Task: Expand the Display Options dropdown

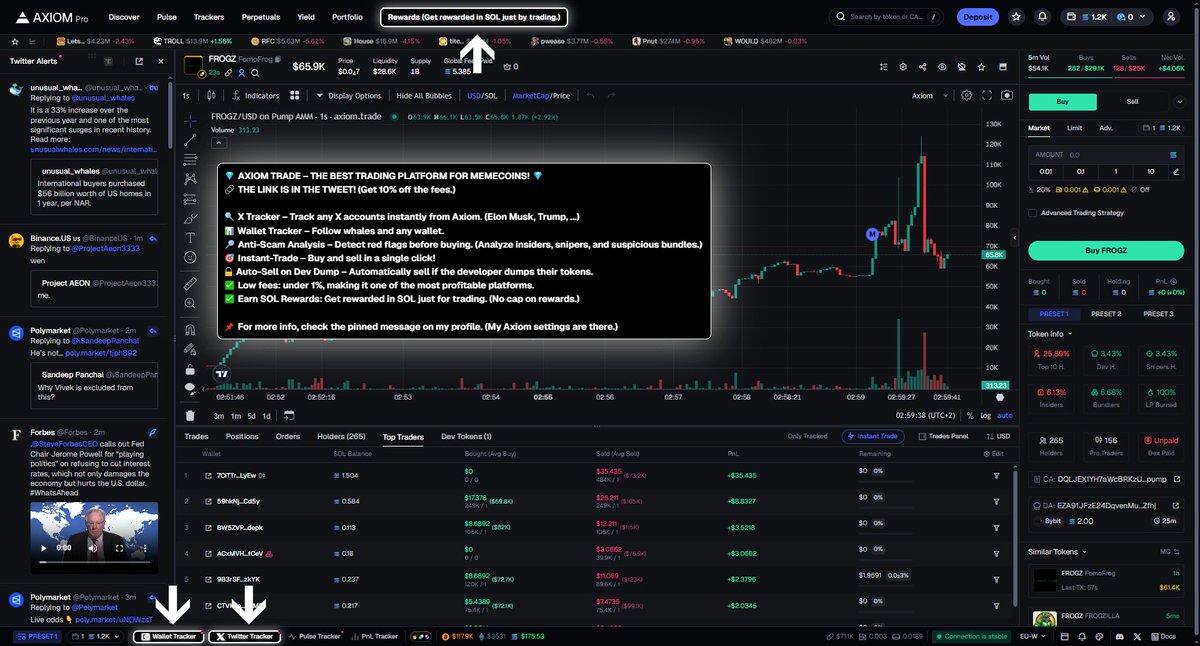Action: (348, 96)
